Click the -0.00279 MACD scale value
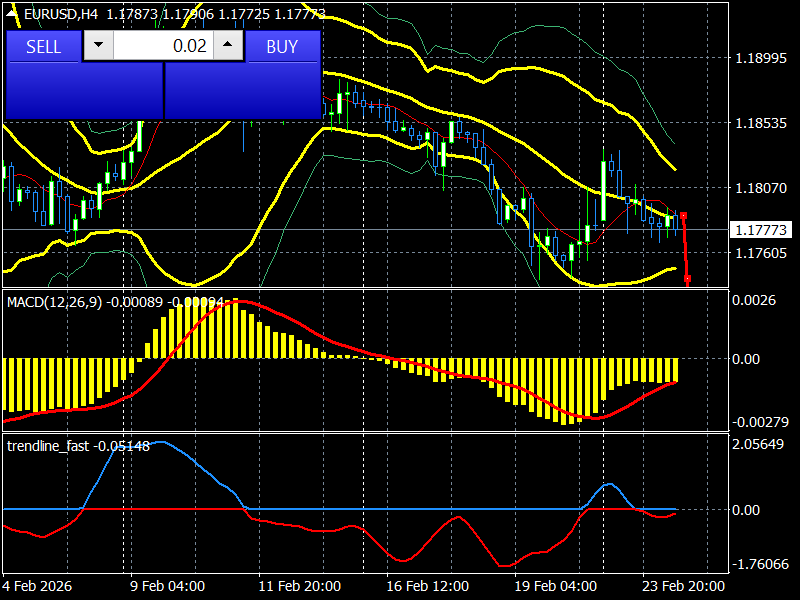 point(760,422)
